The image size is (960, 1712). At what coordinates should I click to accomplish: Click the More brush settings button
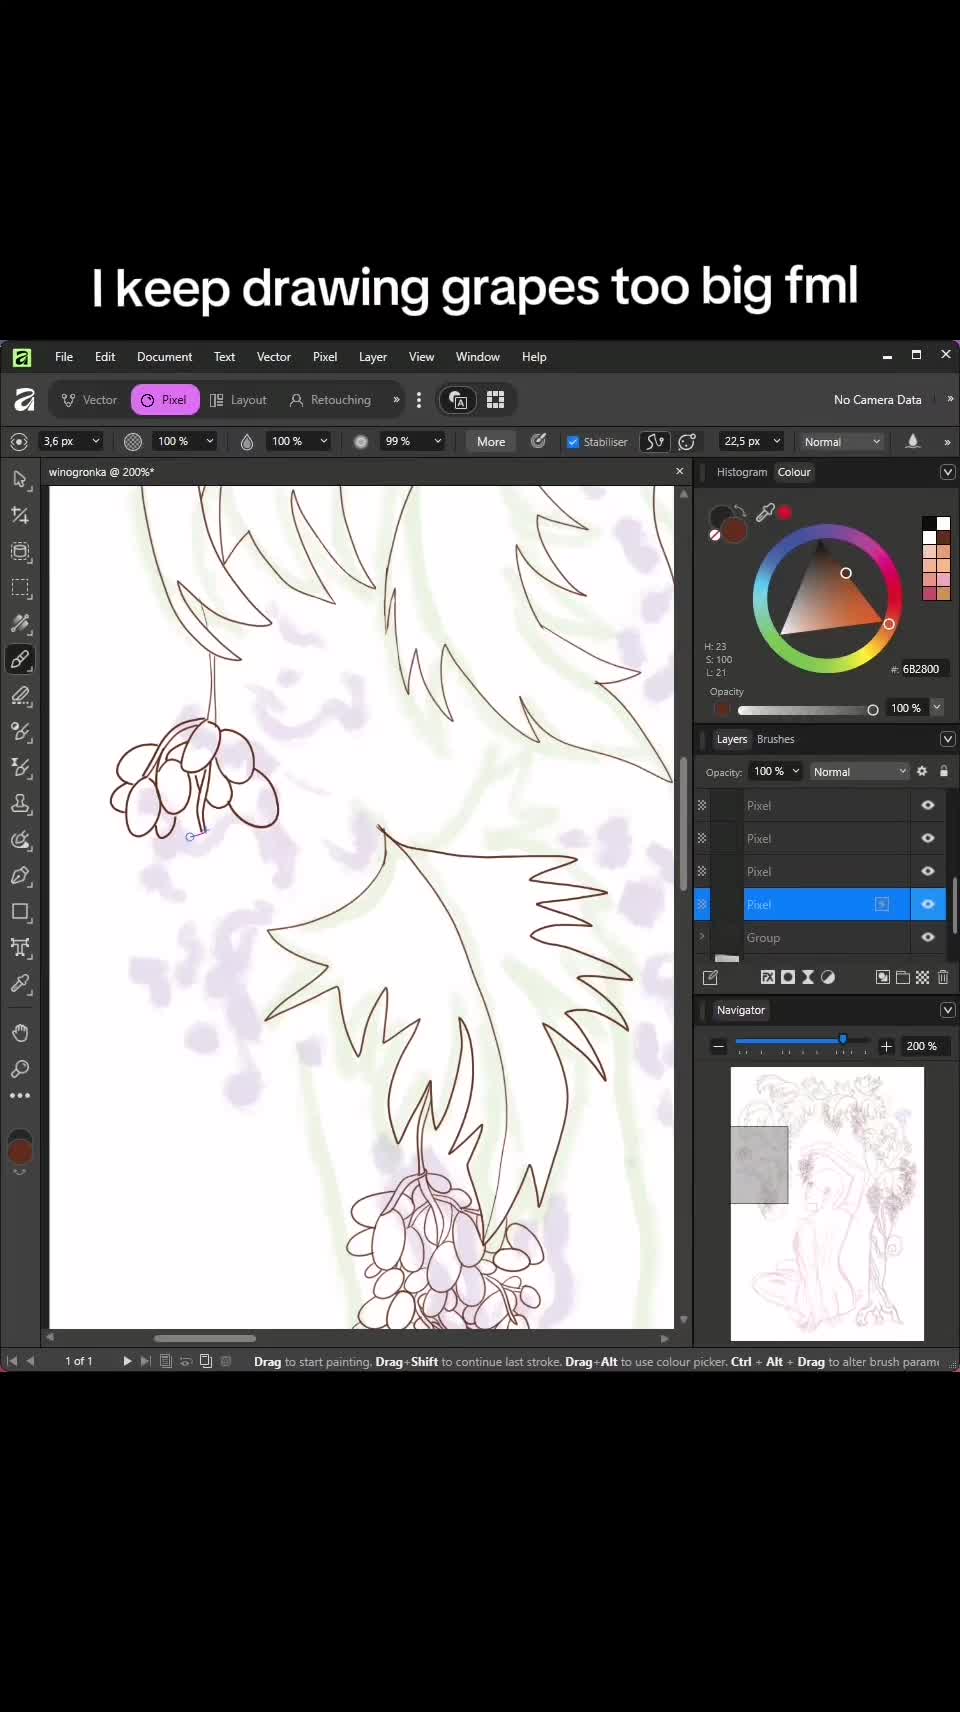click(491, 441)
